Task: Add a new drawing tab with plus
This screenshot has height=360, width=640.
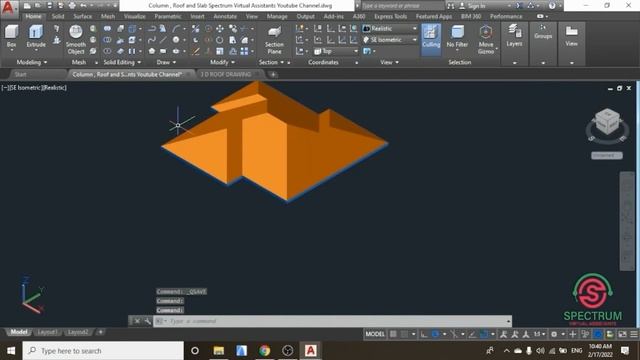Action: 273,74
